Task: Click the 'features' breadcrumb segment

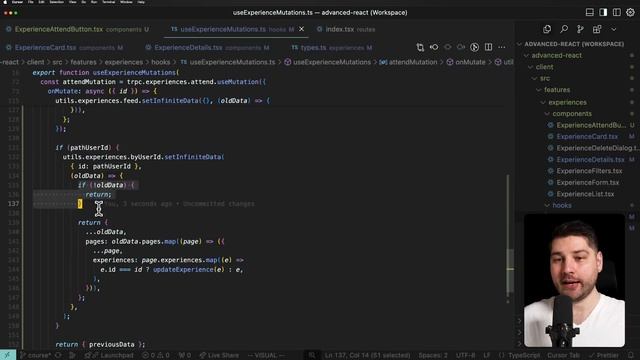Action: (83, 62)
